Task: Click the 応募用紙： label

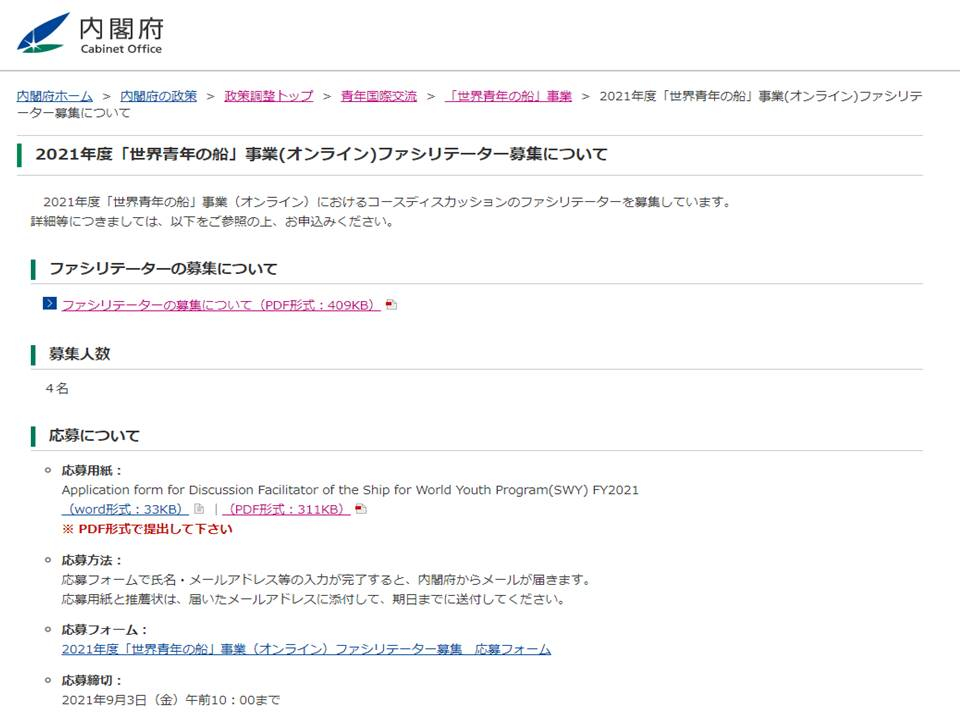Action: coord(92,471)
